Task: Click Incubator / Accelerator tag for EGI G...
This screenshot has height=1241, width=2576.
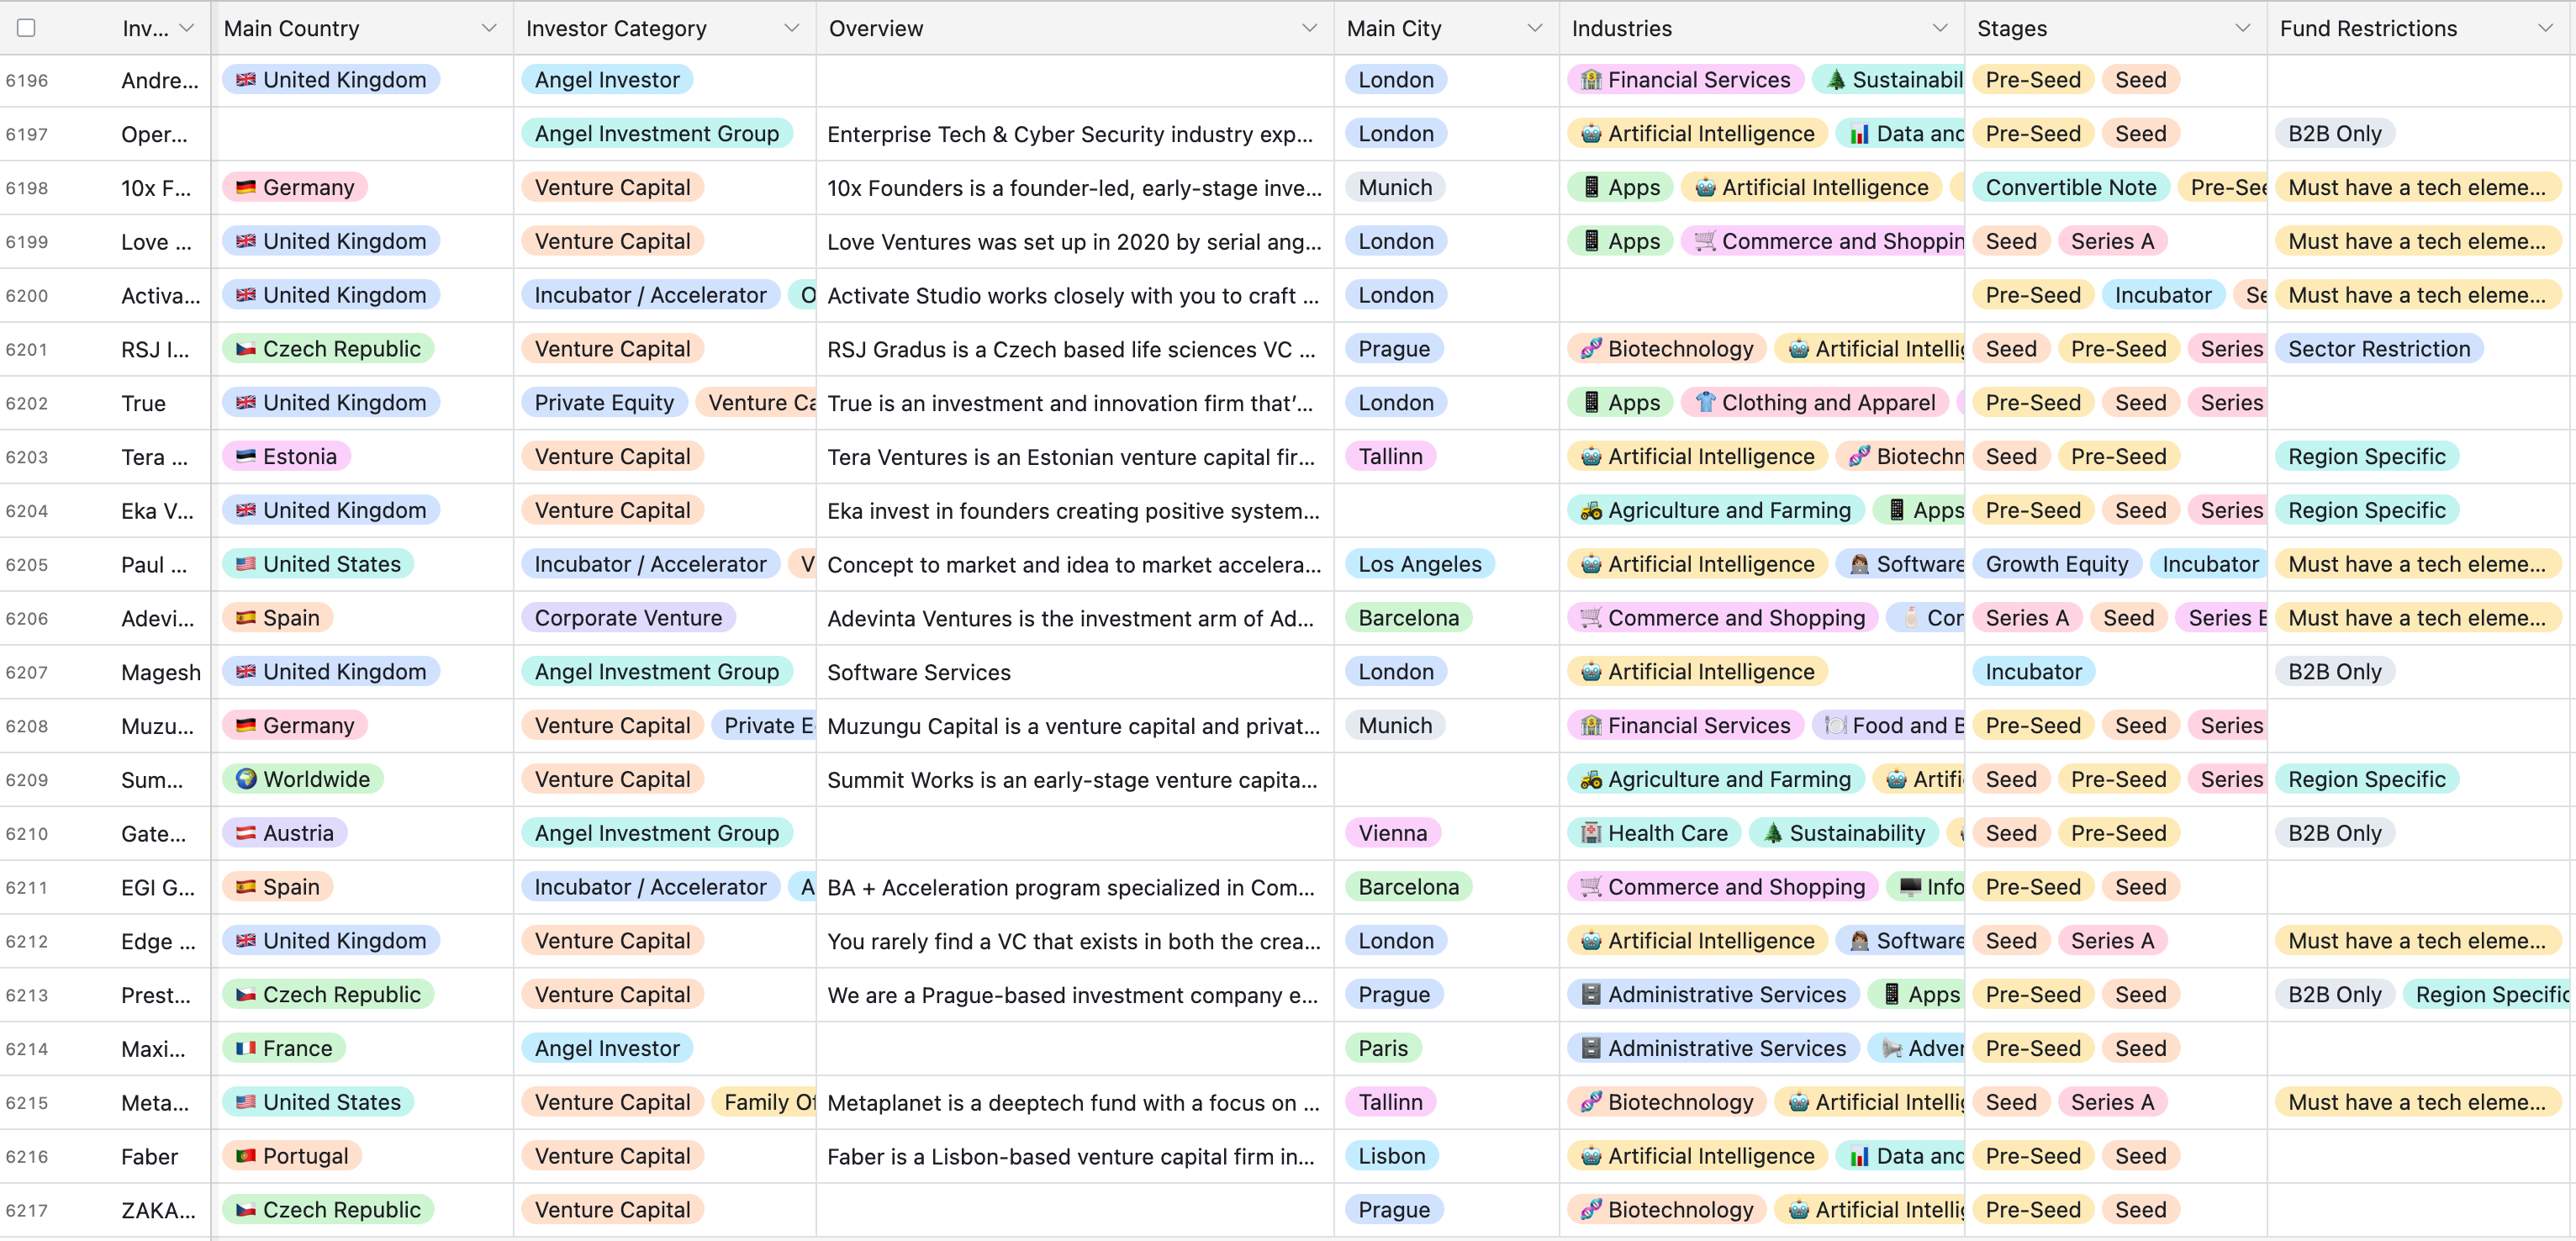Action: click(x=650, y=887)
